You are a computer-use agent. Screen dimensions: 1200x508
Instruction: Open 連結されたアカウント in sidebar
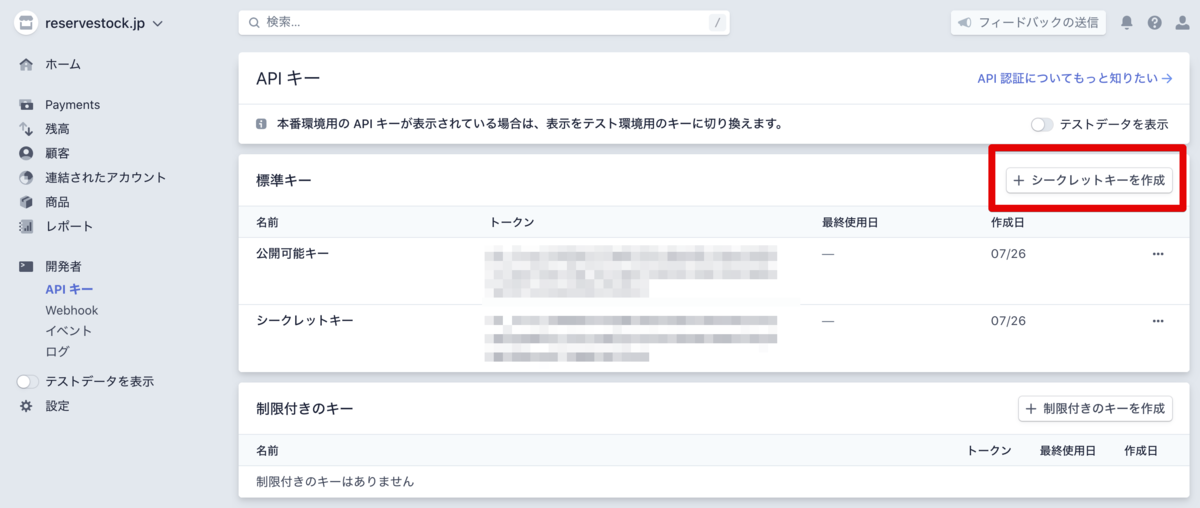106,178
